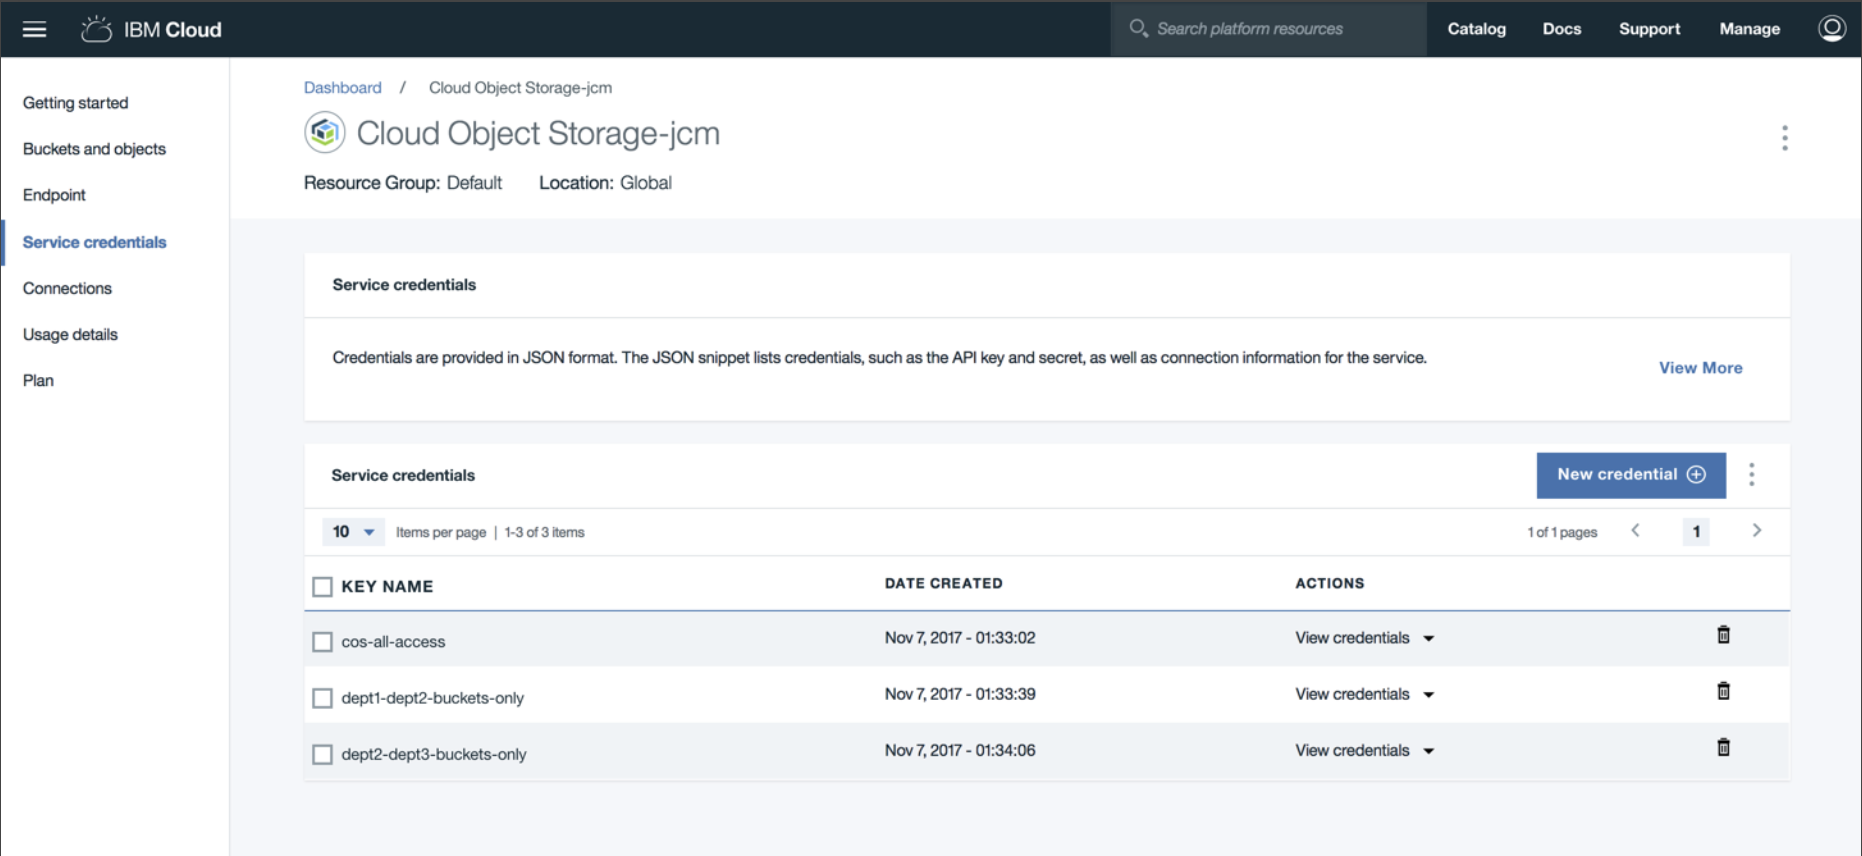Focus the Search platform resources field
1862x856 pixels.
tap(1268, 29)
